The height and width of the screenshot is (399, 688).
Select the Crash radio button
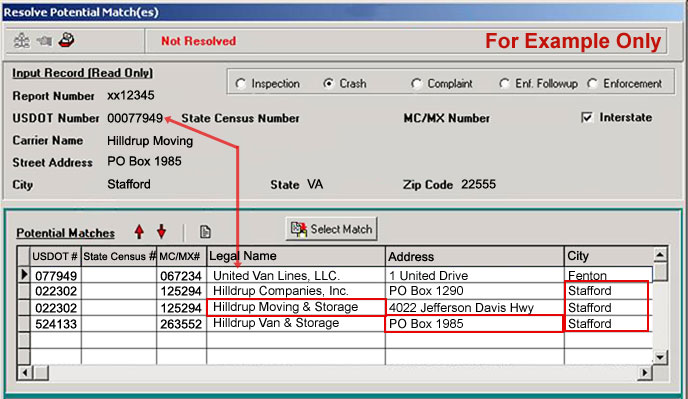328,83
